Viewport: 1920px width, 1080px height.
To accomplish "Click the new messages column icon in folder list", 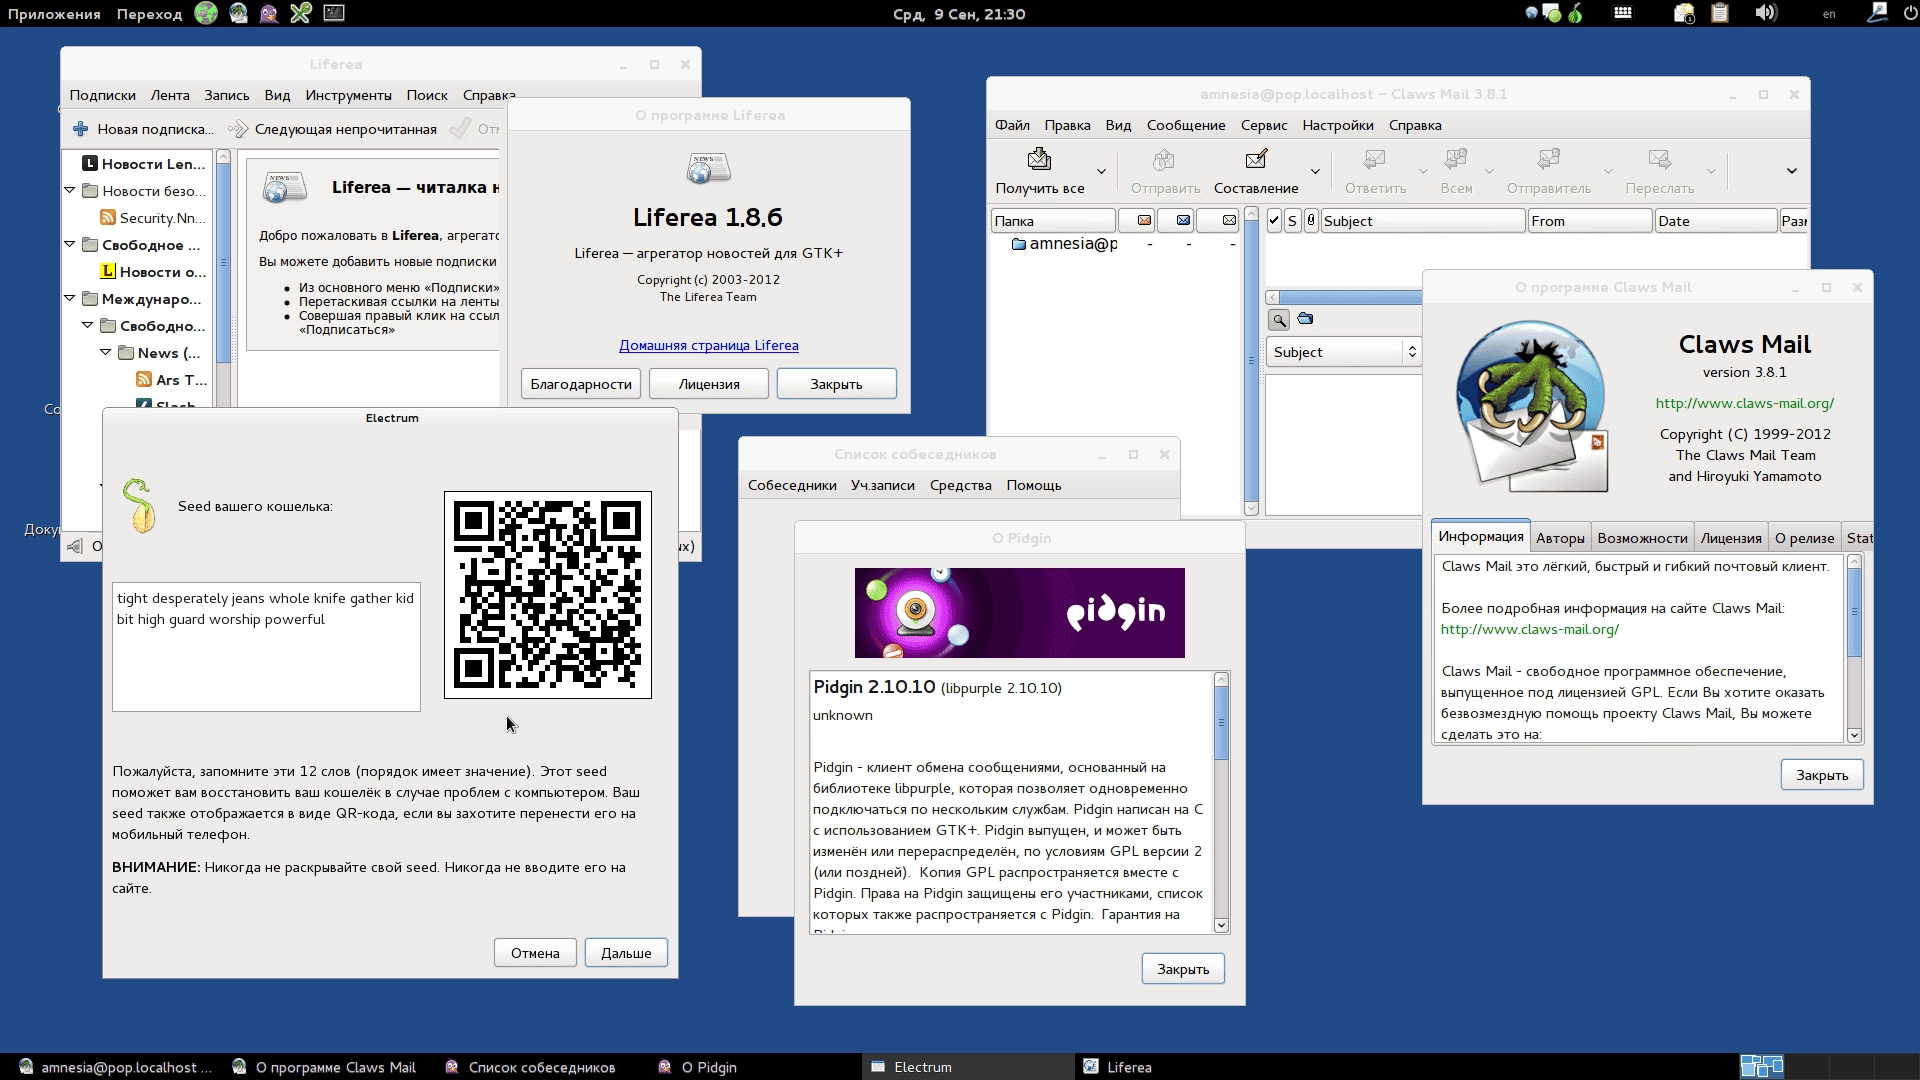I will [1144, 220].
